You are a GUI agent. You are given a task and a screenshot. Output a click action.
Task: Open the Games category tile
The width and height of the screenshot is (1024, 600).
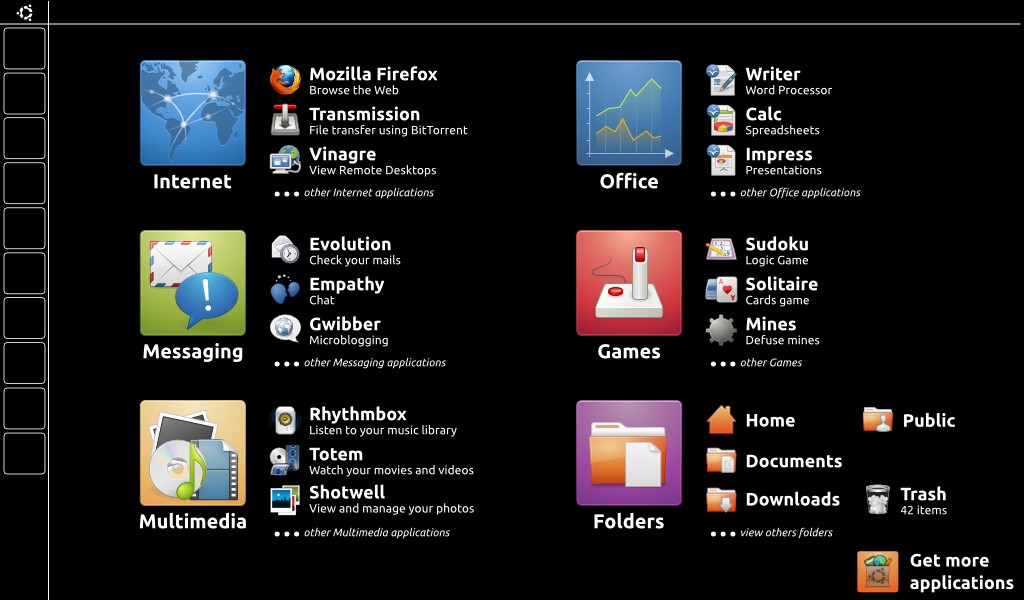629,283
